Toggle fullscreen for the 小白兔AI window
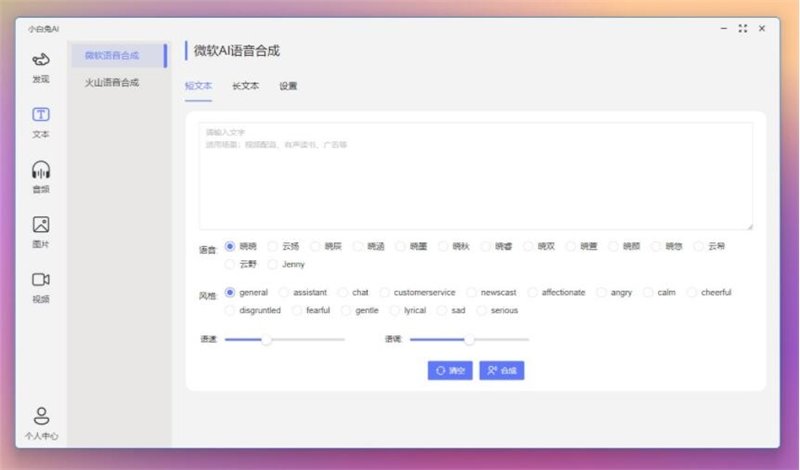 743,29
